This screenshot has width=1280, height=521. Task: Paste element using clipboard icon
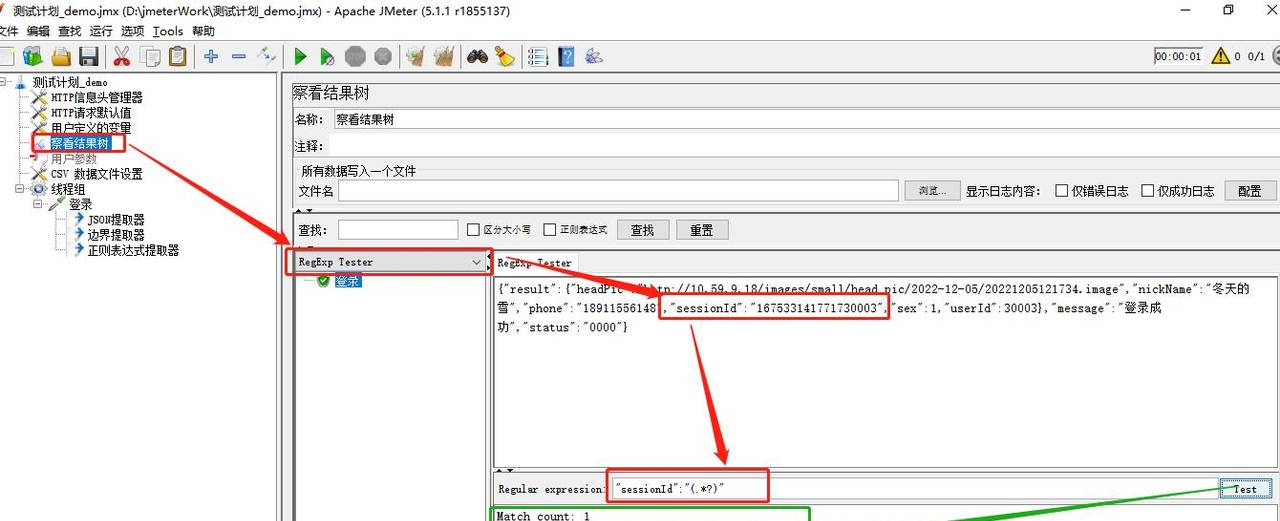click(x=177, y=56)
